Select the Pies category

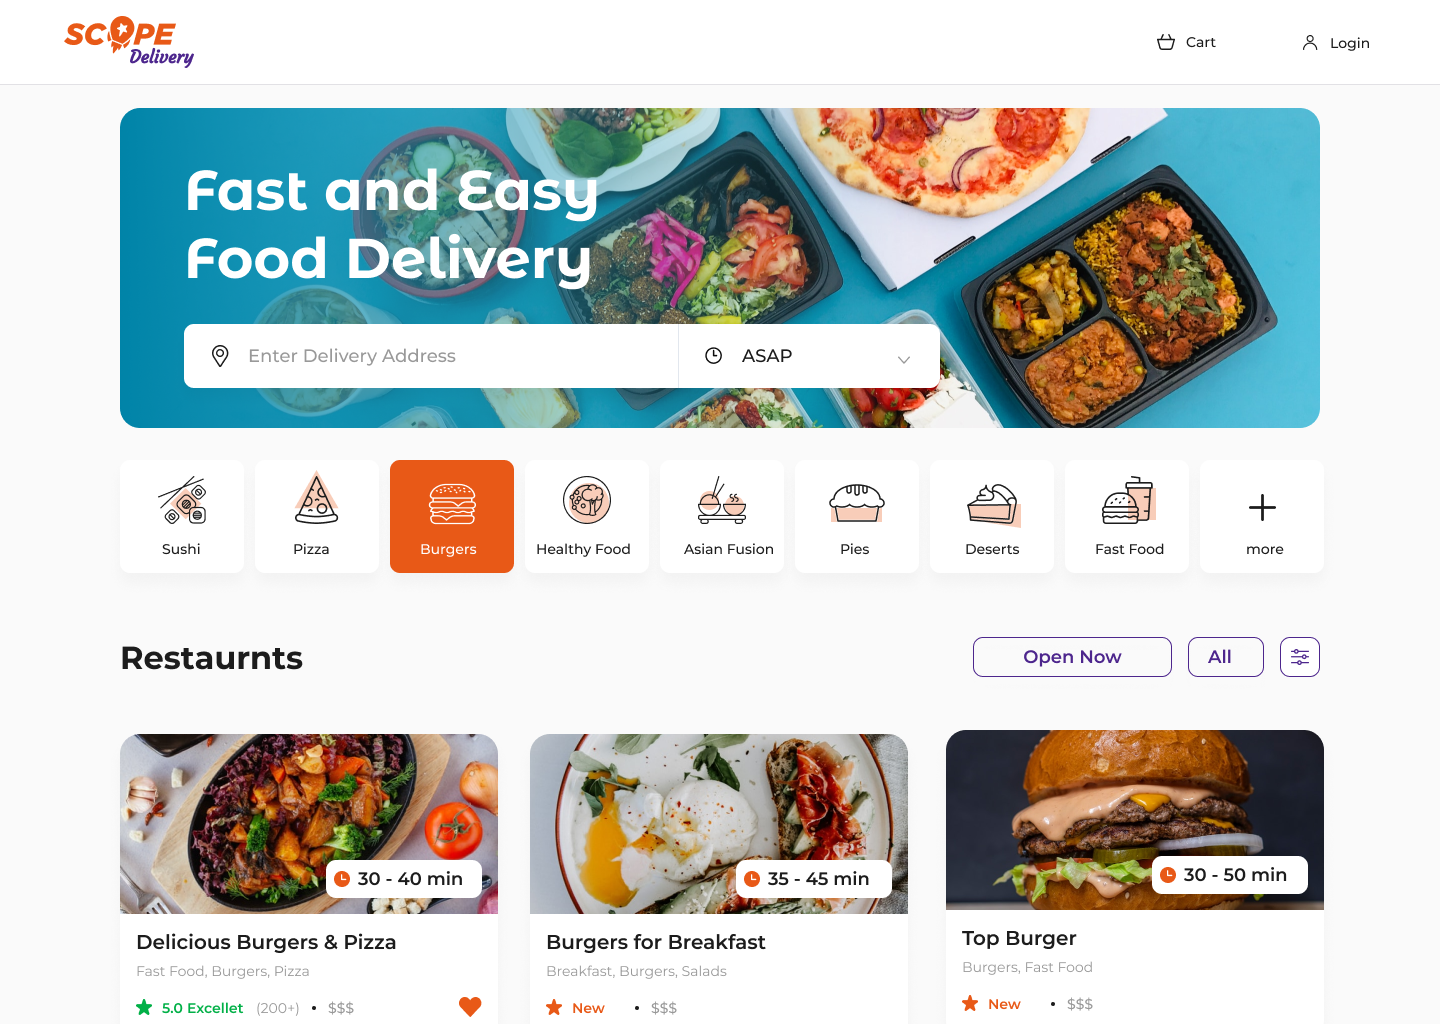[857, 516]
